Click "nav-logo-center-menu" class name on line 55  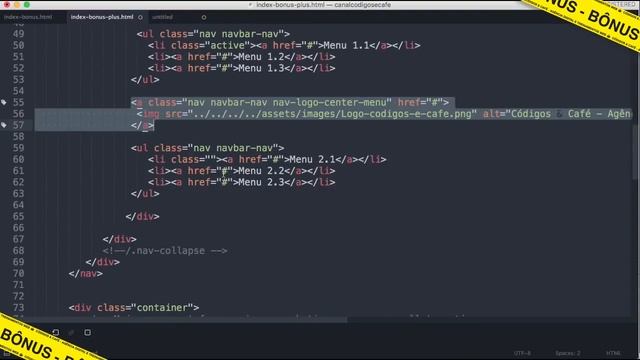click(329, 102)
